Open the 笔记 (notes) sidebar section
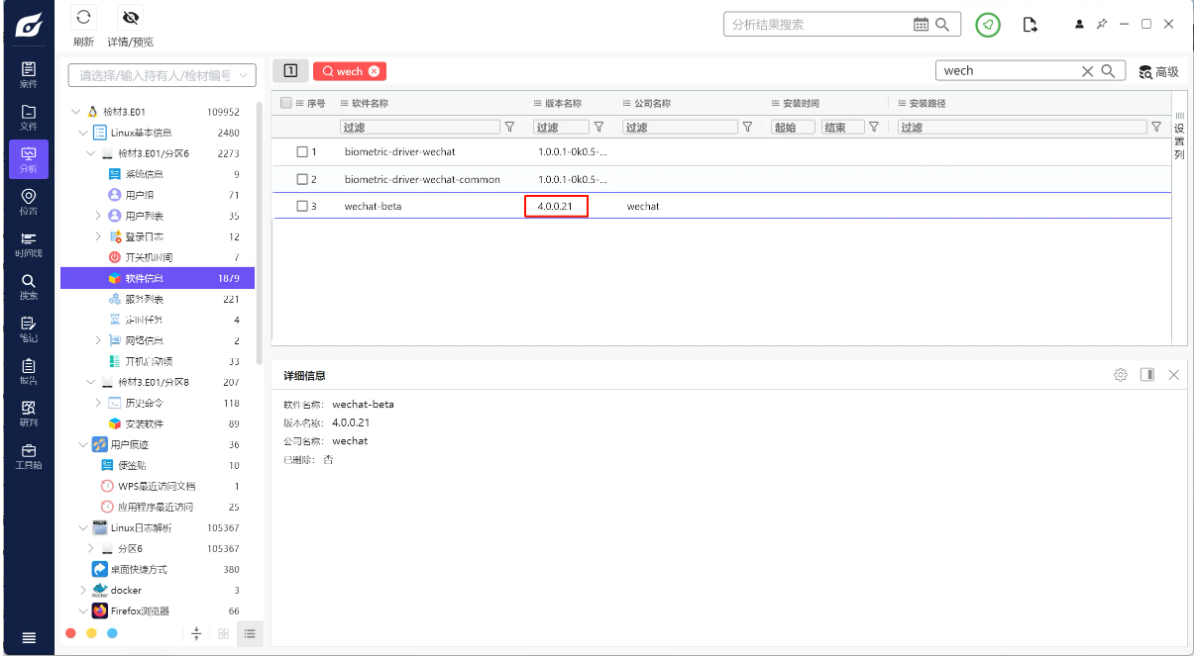 (28, 329)
